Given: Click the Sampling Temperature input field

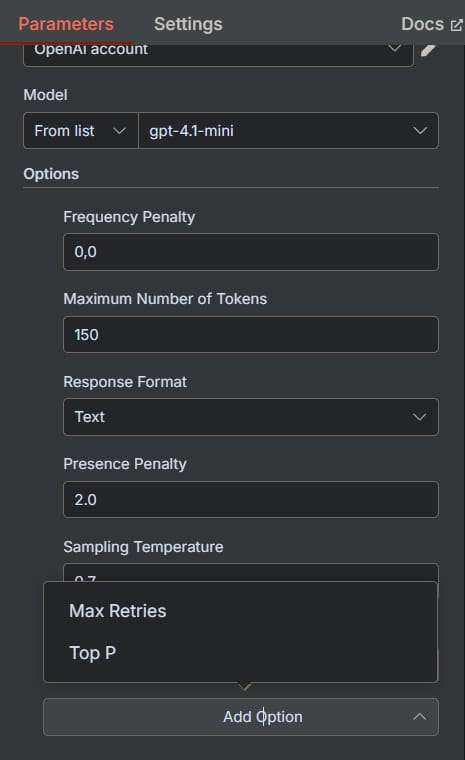Looking at the screenshot, I should [251, 572].
